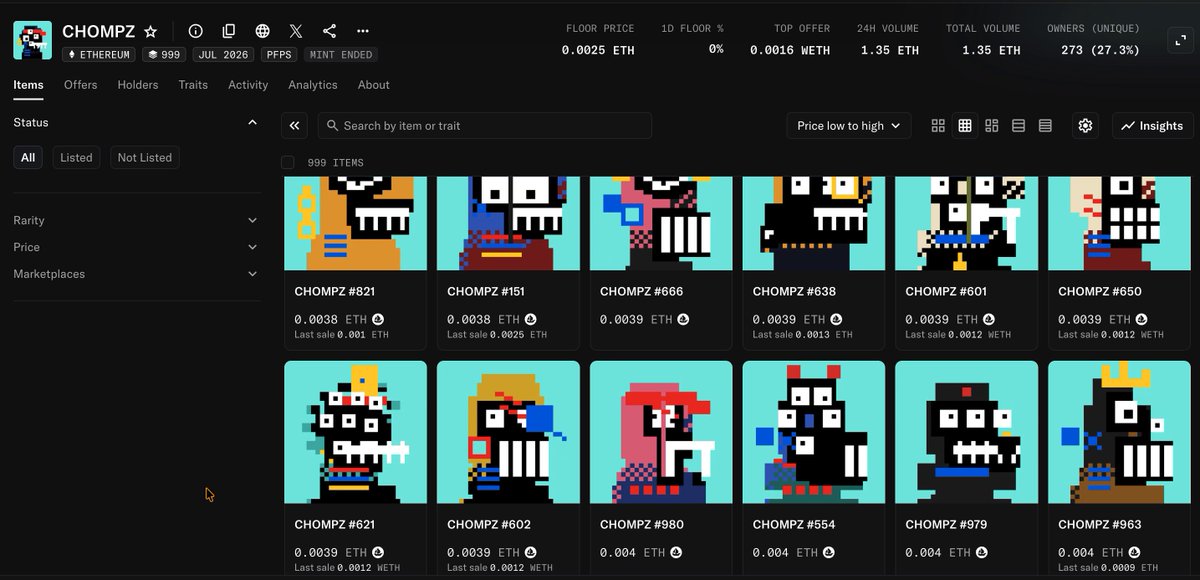Open the About tab
The width and height of the screenshot is (1200, 580).
coord(374,85)
